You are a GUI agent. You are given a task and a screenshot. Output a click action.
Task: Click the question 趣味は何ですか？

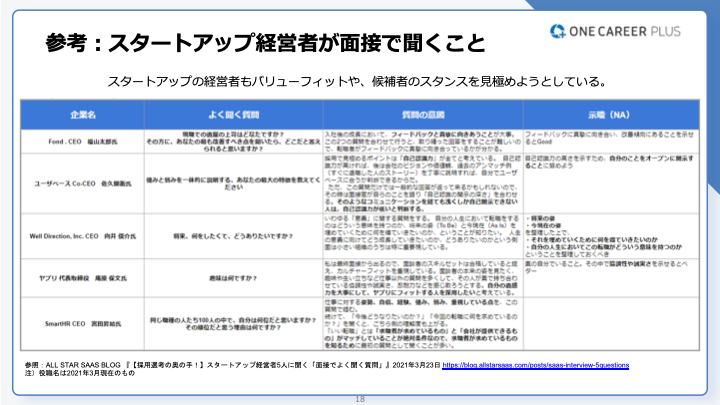(x=233, y=278)
